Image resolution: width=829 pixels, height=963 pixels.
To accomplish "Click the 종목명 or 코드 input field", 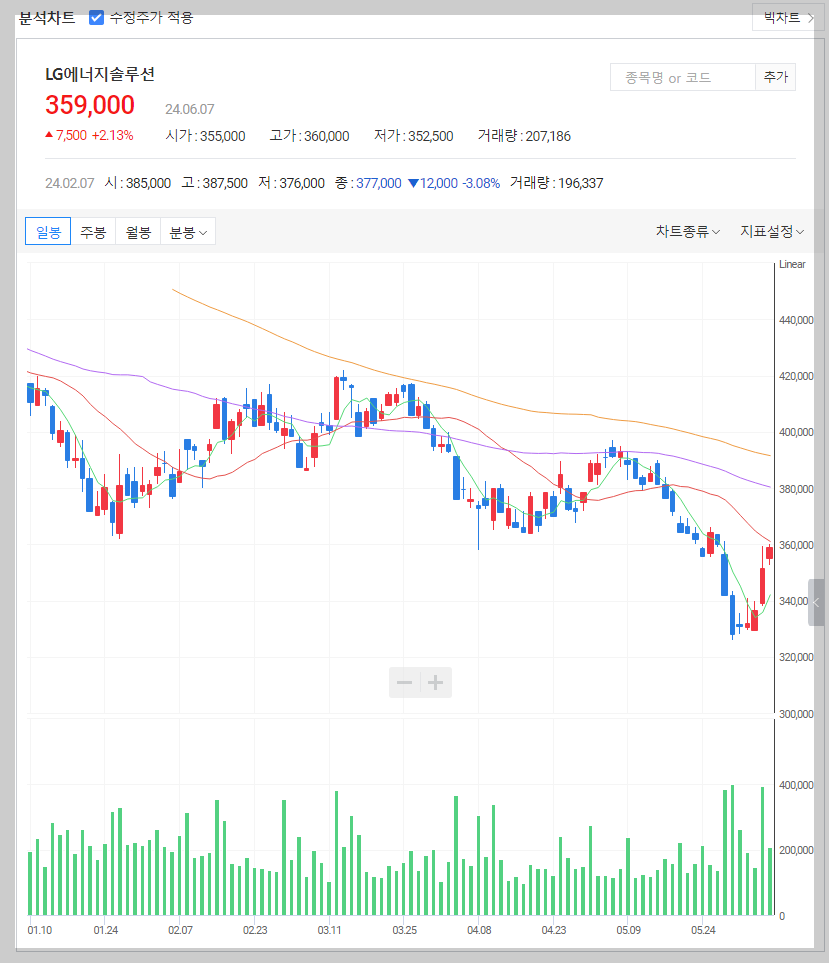I will 682,77.
